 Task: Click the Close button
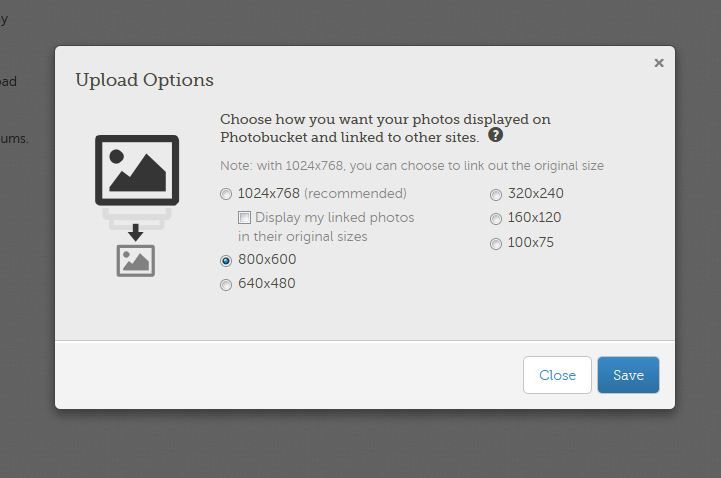click(x=557, y=375)
